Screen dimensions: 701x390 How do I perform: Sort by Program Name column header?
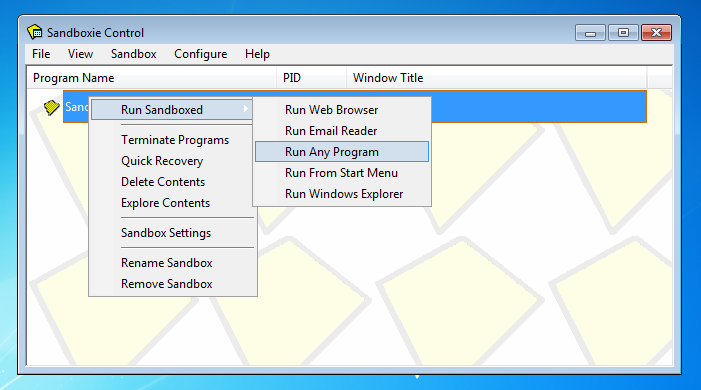[x=152, y=78]
